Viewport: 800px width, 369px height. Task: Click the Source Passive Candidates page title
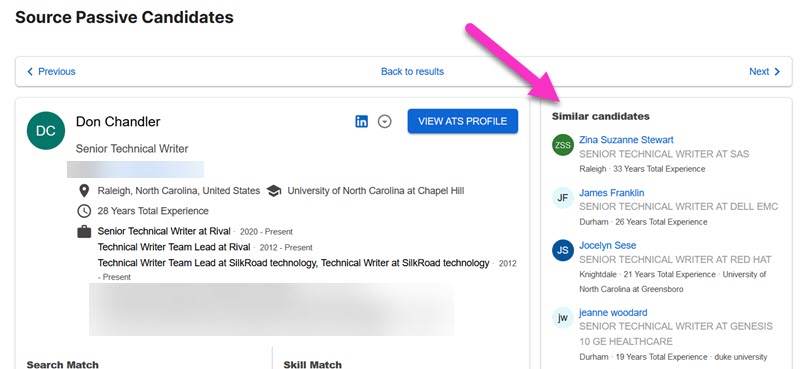tap(124, 17)
